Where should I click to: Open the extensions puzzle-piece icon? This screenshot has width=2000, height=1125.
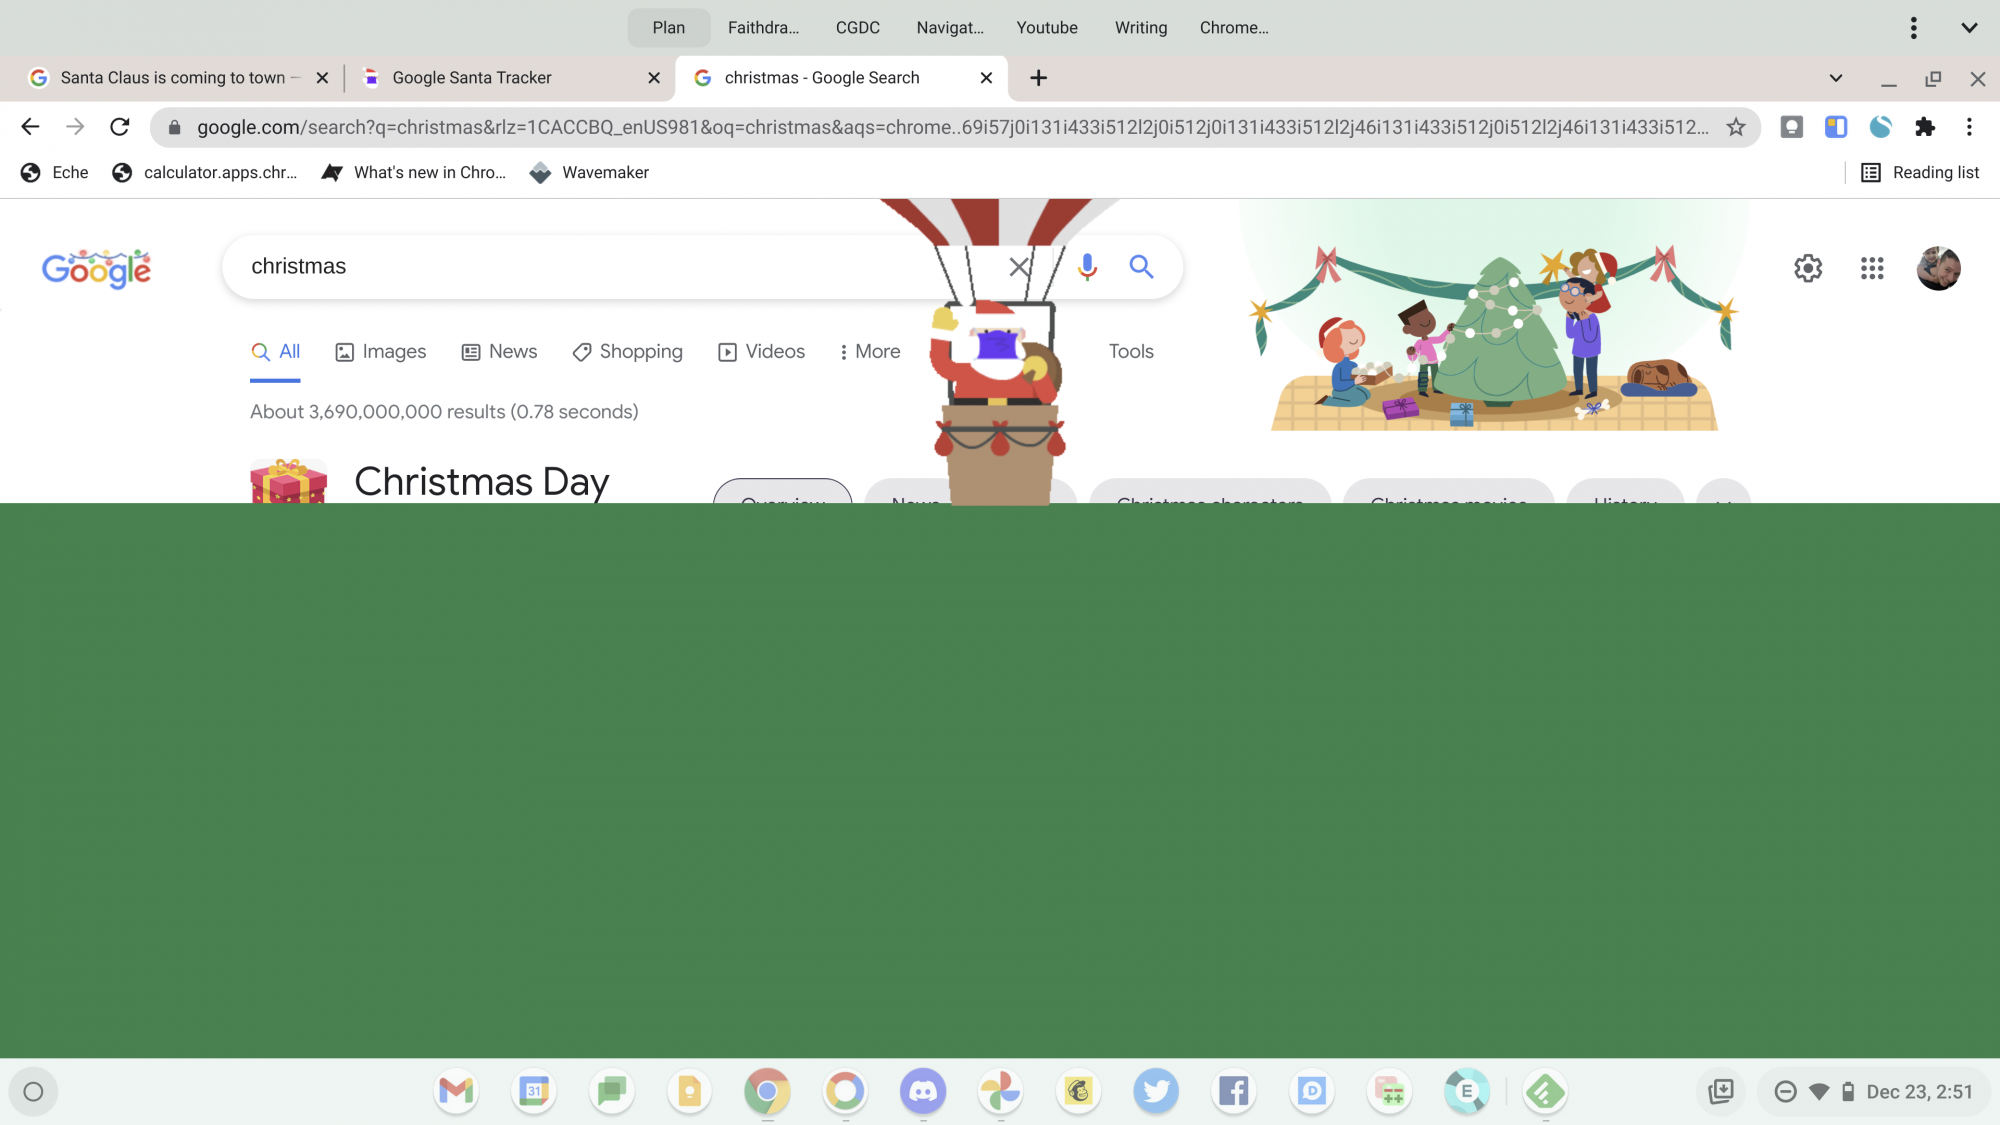(1926, 127)
